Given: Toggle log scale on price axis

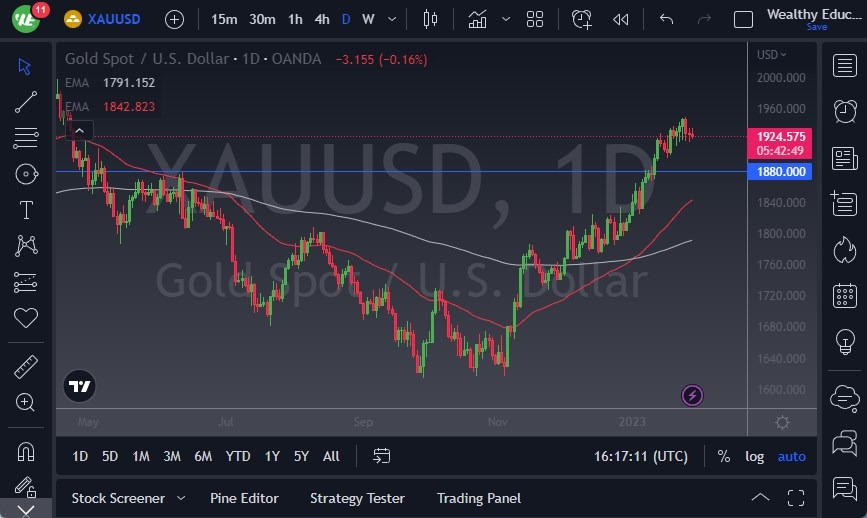Looking at the screenshot, I should [x=754, y=456].
